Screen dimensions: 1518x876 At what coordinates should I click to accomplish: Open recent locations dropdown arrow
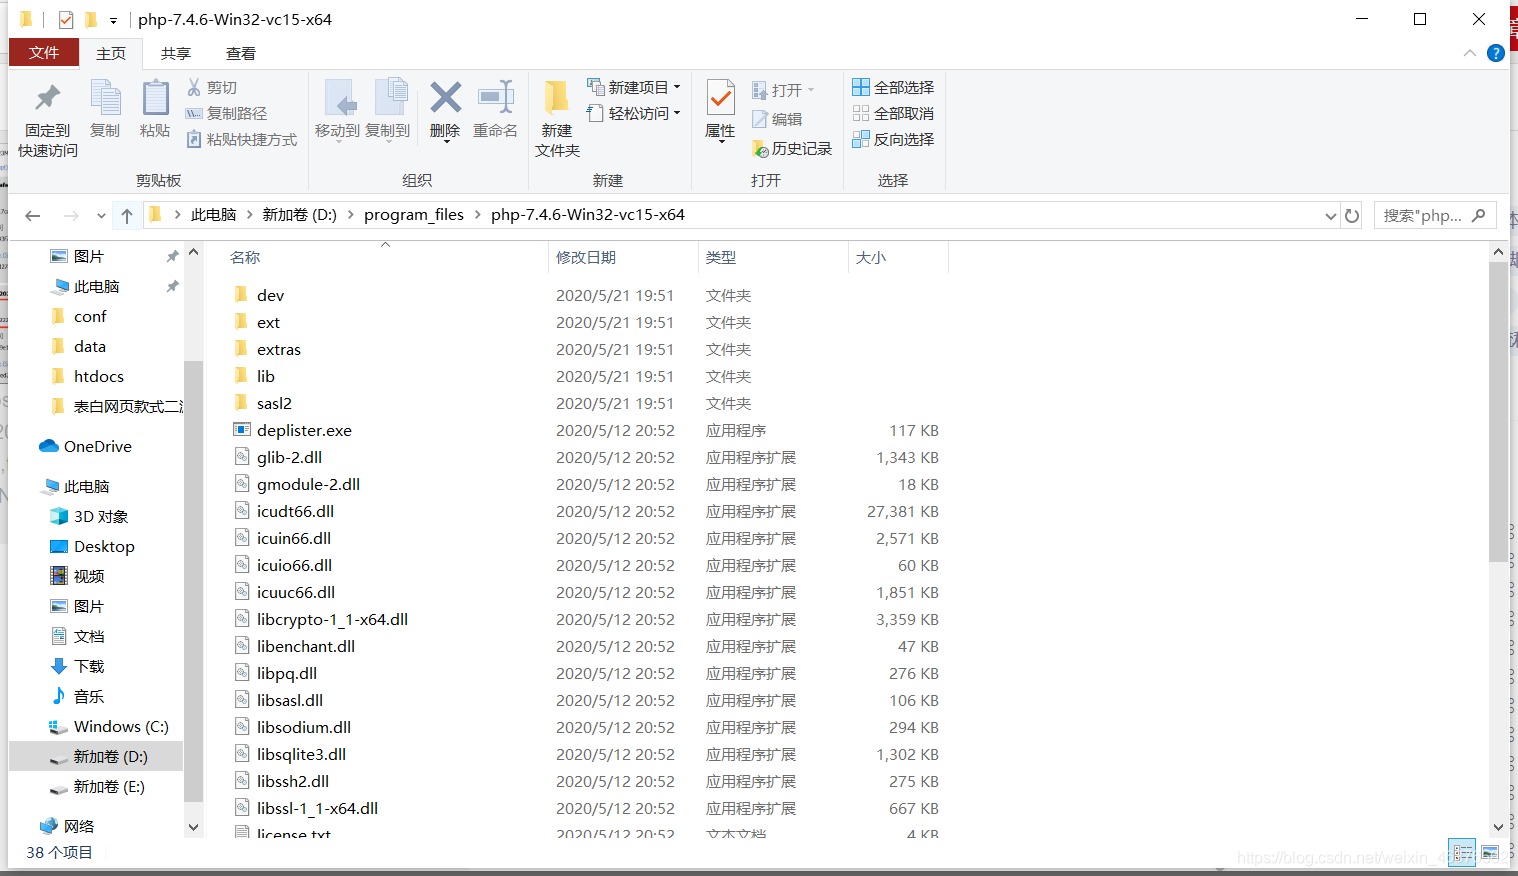(x=101, y=216)
